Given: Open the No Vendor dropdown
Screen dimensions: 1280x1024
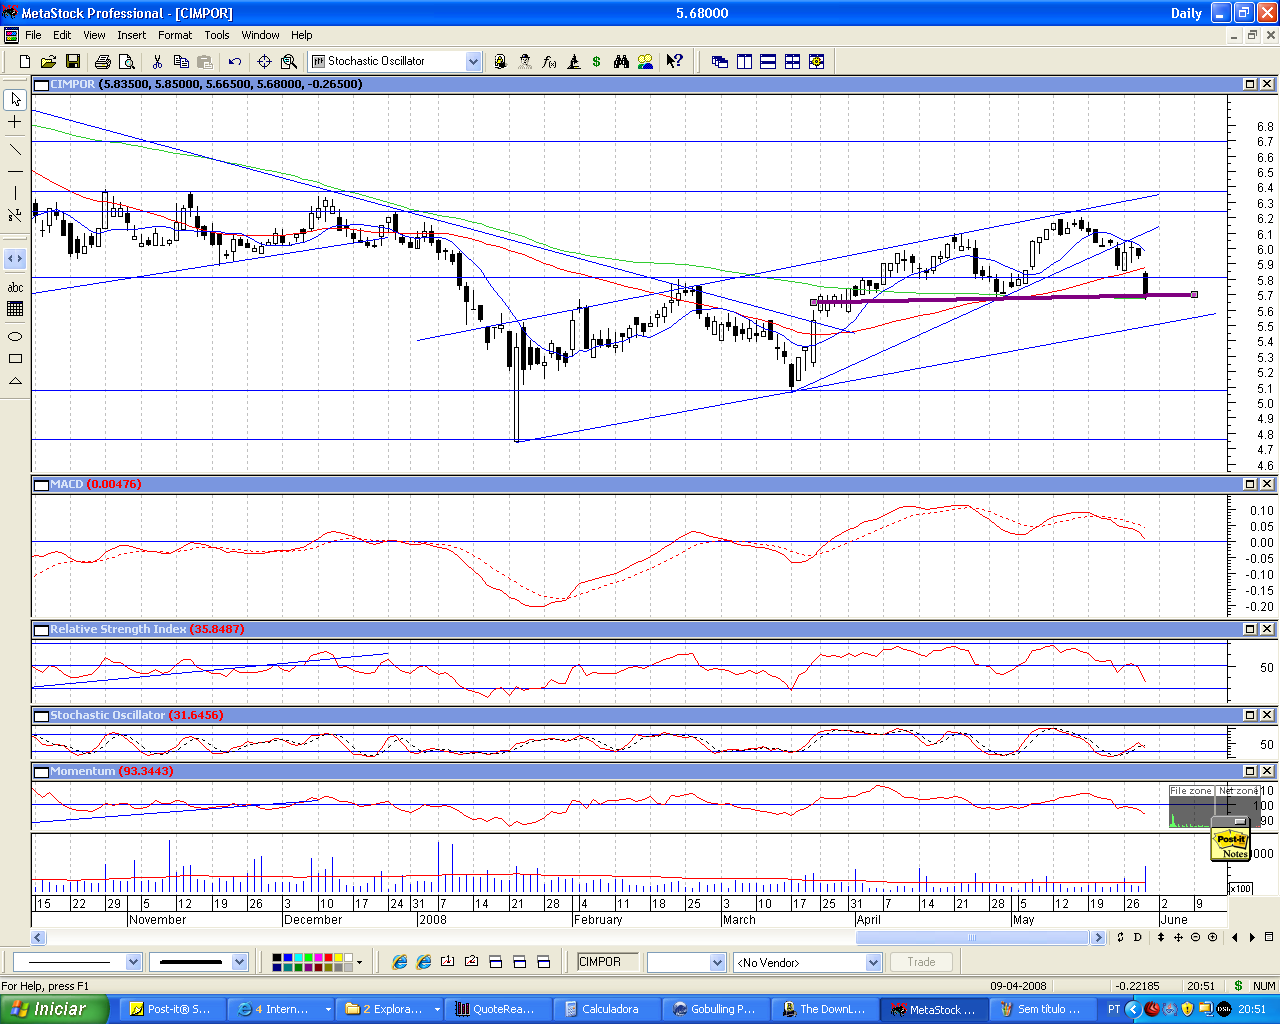Looking at the screenshot, I should point(873,962).
